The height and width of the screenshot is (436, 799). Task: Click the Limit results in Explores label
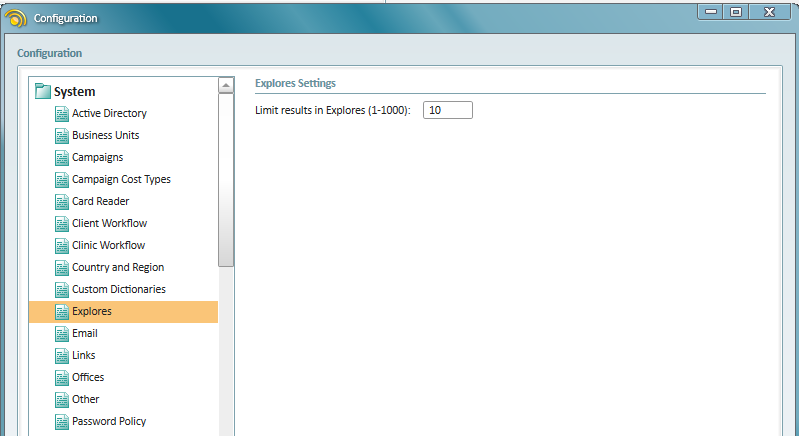point(333,110)
